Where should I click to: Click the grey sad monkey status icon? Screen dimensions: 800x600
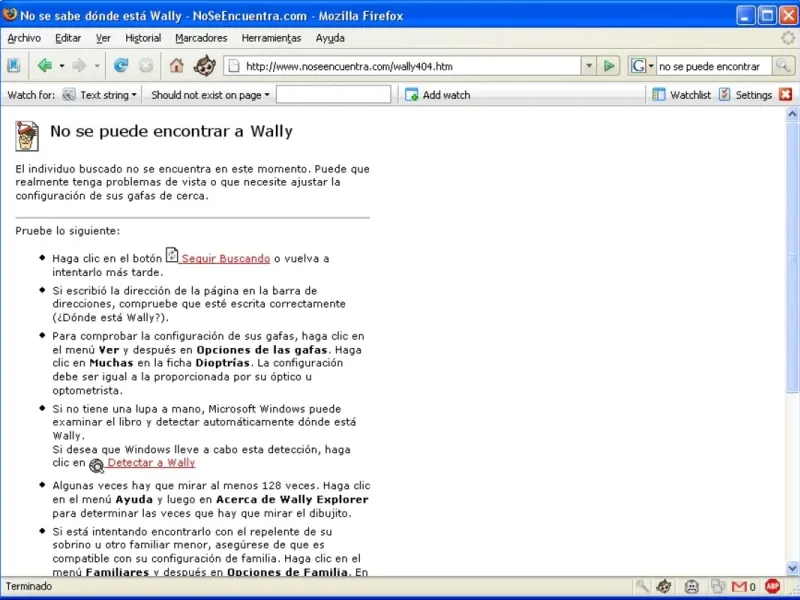(691, 587)
